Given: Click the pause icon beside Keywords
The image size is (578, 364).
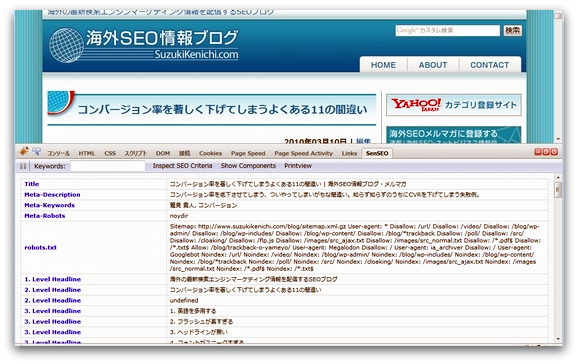Looking at the screenshot, I should click(23, 166).
